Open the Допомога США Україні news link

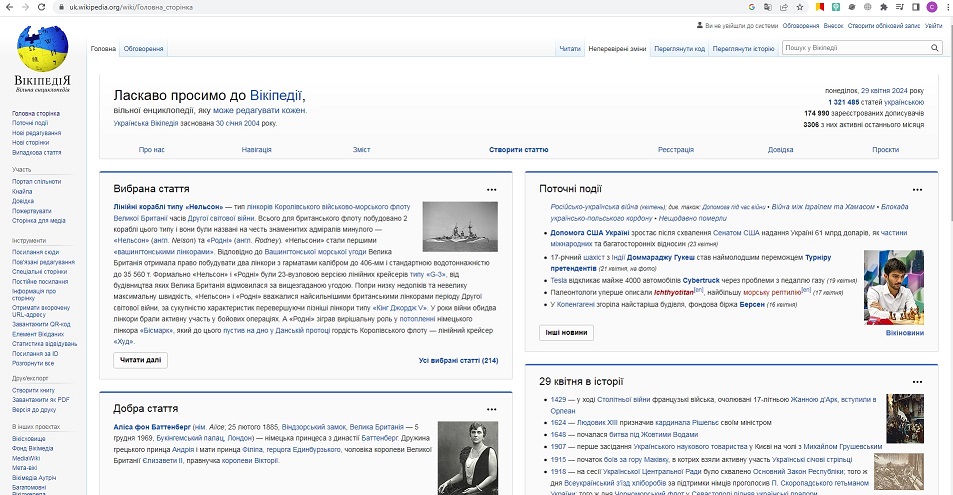pos(590,233)
